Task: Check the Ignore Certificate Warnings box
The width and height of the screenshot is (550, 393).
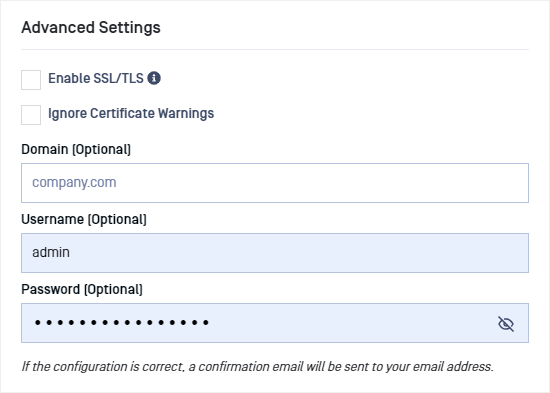Action: tap(31, 115)
